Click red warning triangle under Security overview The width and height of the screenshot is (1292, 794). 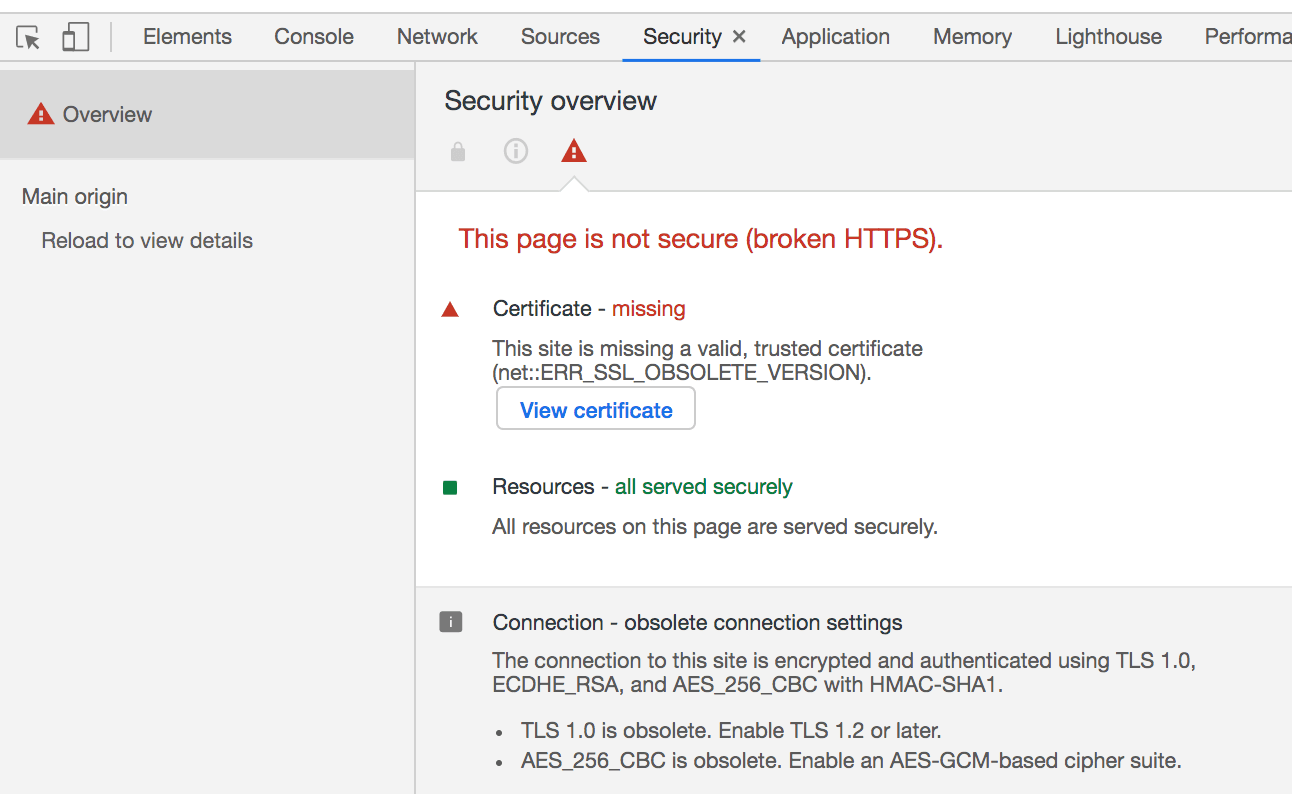pos(573,152)
